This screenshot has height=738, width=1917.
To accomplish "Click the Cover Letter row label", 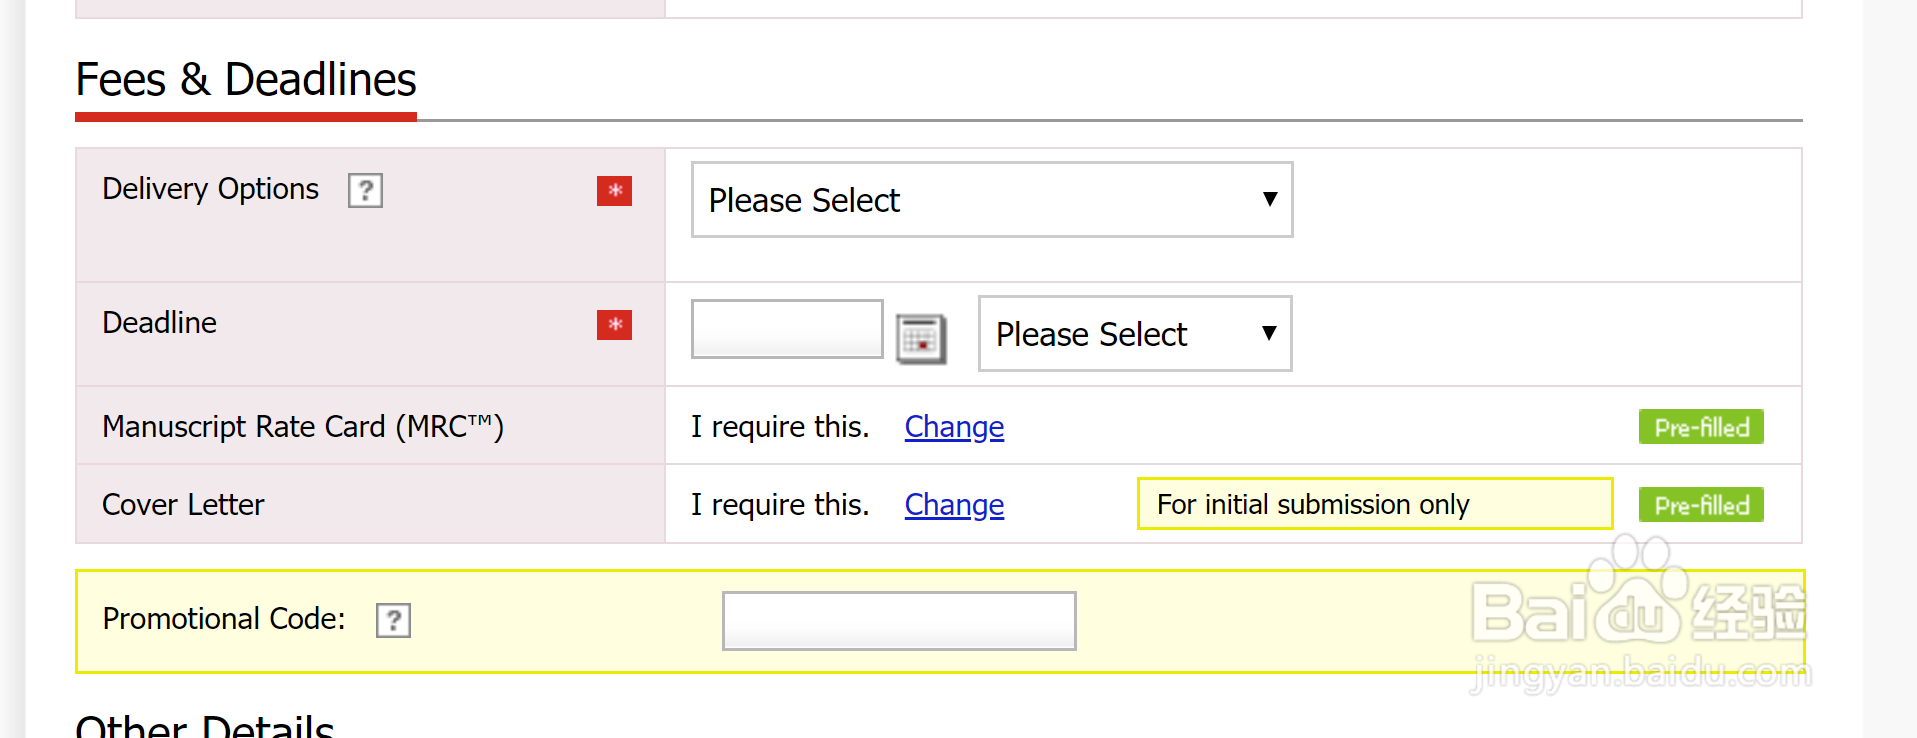I will click(183, 505).
